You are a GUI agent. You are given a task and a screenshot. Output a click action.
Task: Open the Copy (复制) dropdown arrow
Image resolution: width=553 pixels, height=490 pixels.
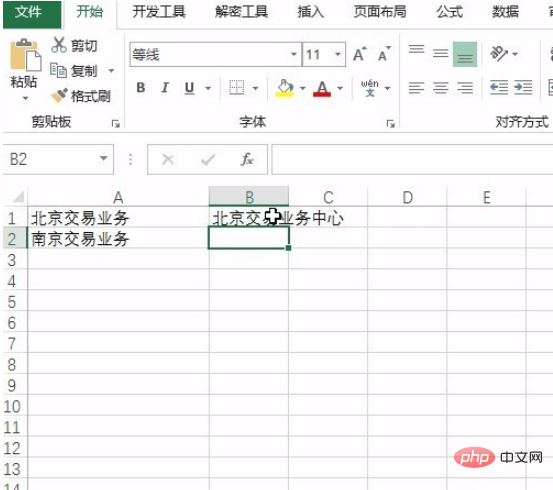pyautogui.click(x=111, y=71)
